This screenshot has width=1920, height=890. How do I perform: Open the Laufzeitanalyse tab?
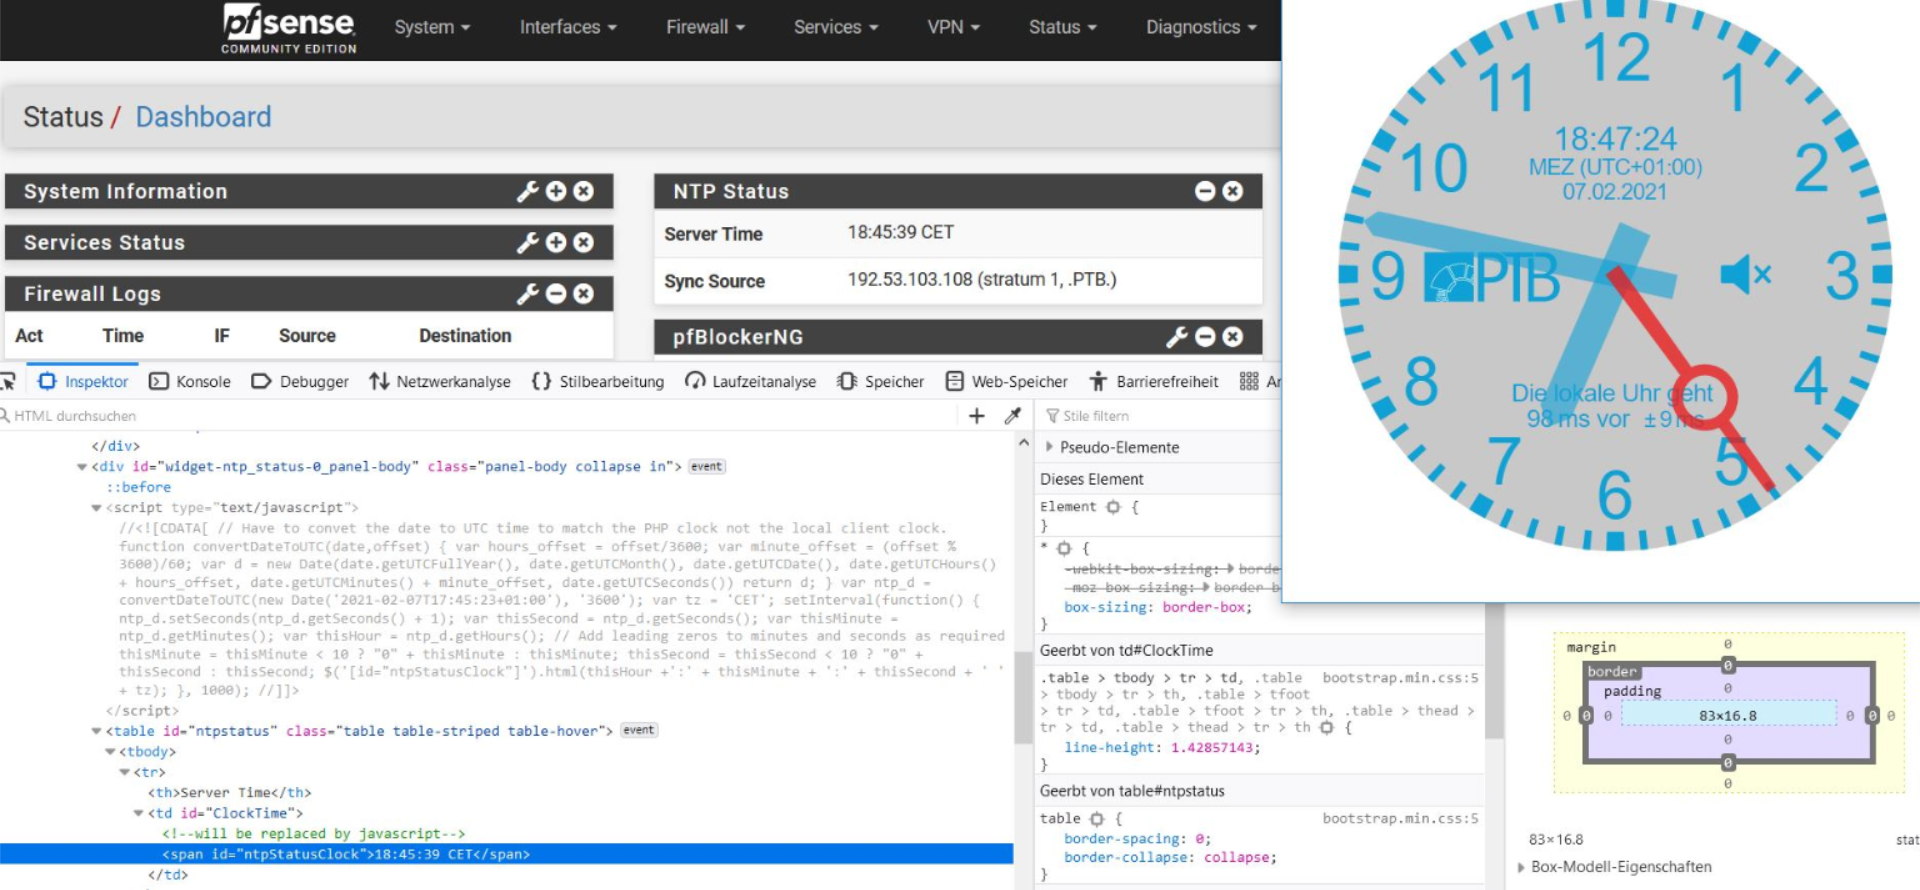[751, 381]
